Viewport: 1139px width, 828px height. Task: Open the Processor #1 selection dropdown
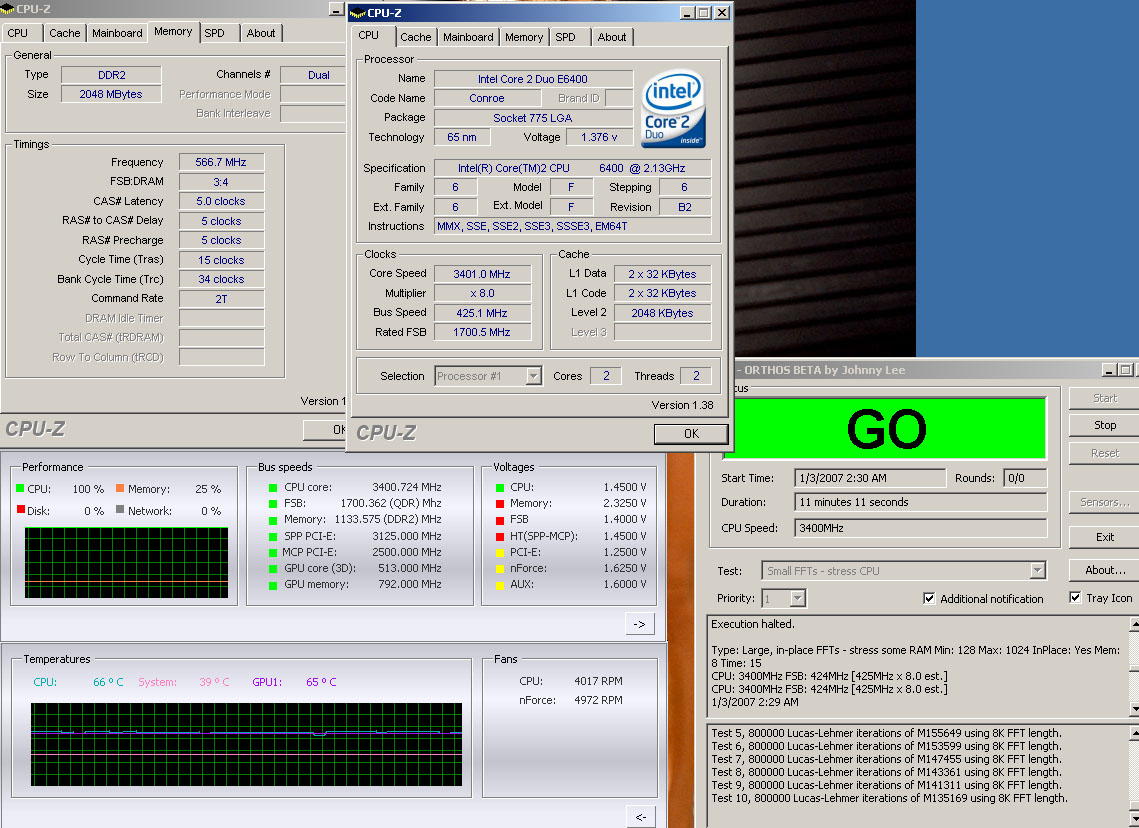pyautogui.click(x=533, y=376)
